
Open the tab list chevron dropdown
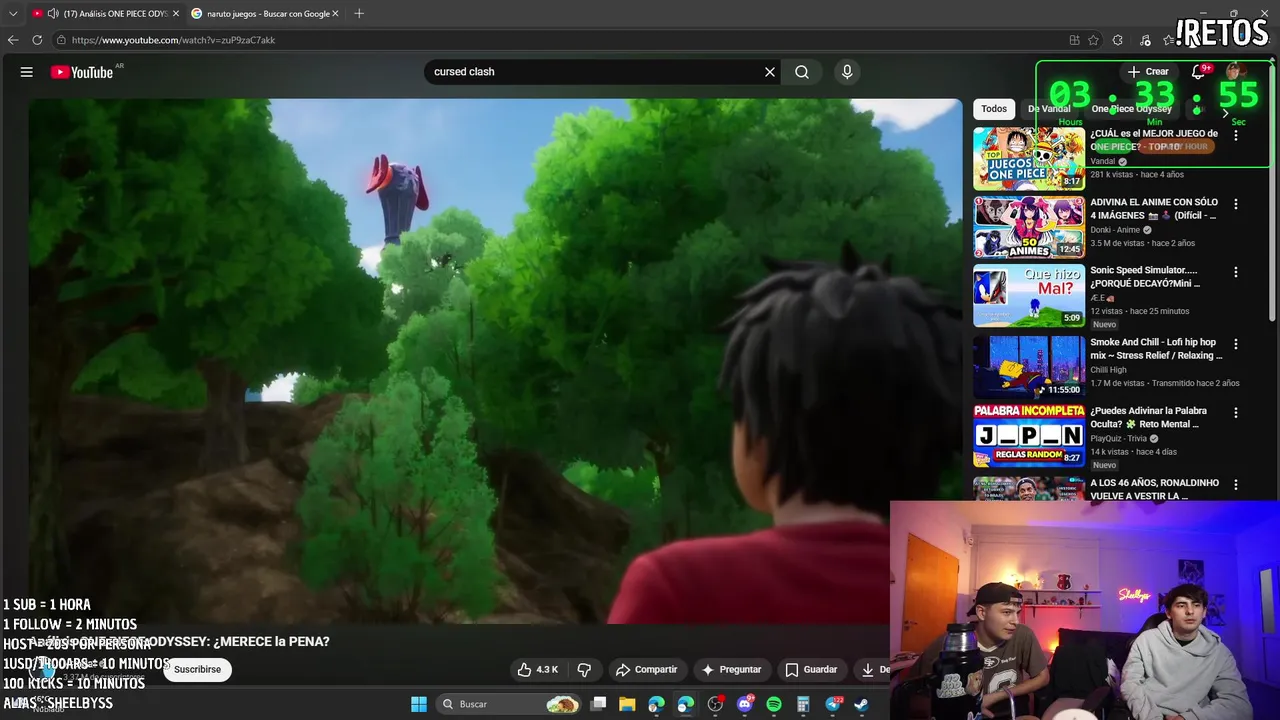click(x=13, y=14)
